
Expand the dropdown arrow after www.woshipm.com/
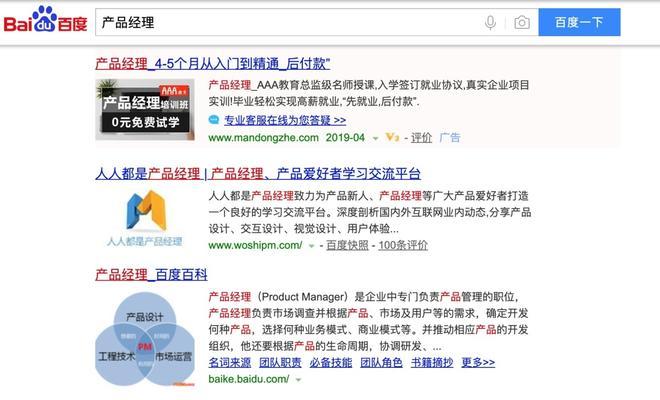coord(311,246)
